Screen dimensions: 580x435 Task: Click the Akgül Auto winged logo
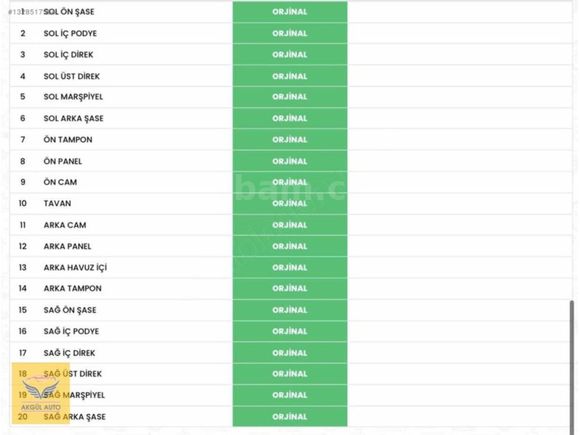(41, 393)
